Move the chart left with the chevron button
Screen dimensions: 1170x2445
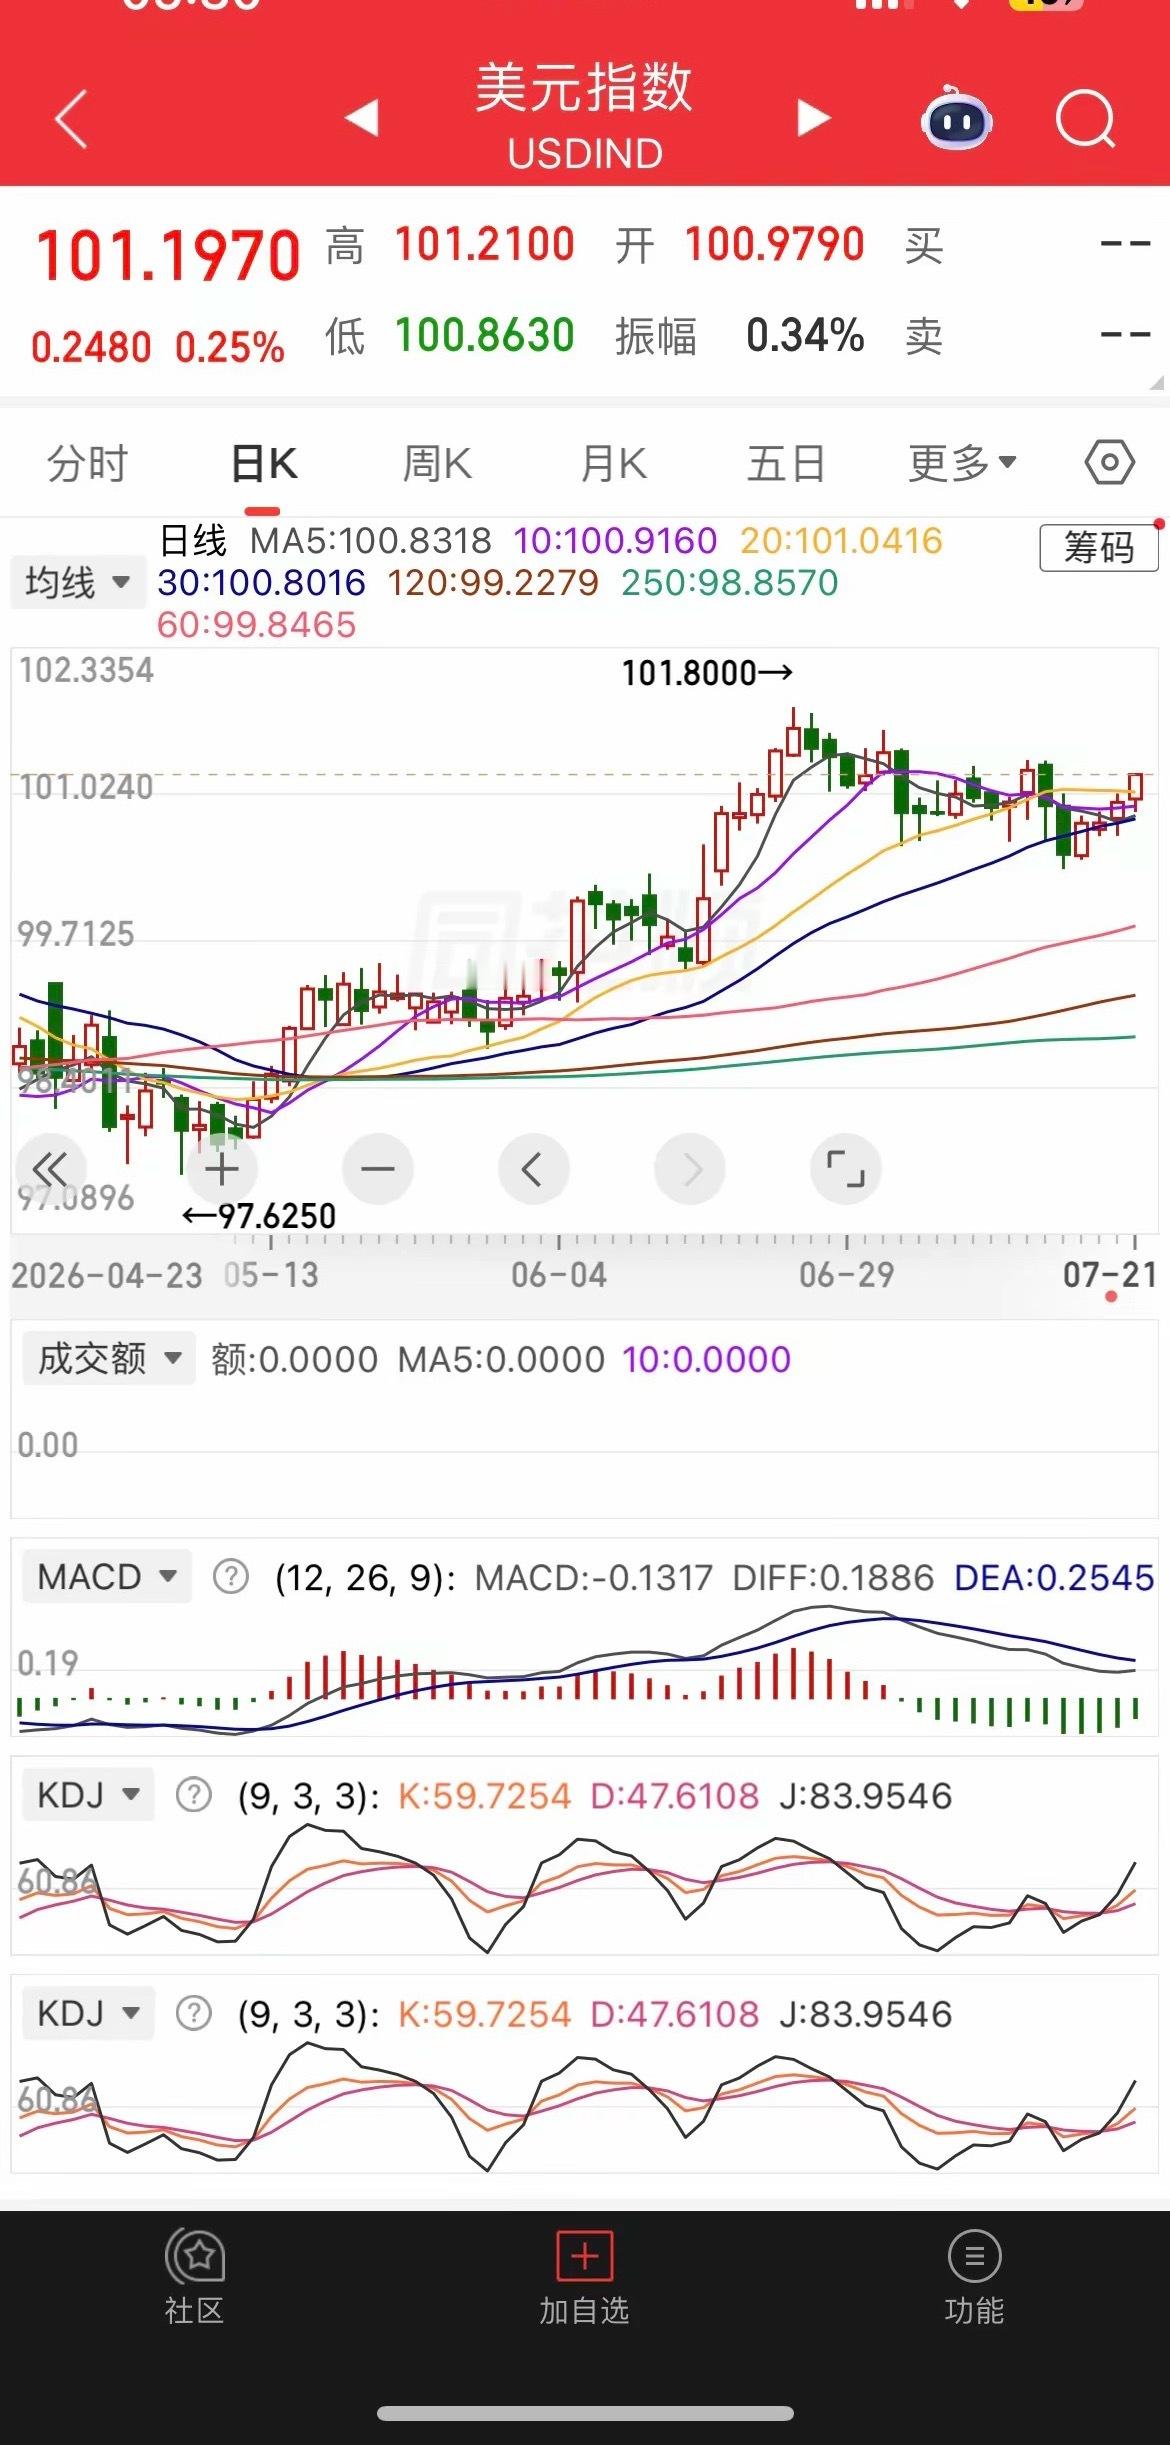(533, 1169)
